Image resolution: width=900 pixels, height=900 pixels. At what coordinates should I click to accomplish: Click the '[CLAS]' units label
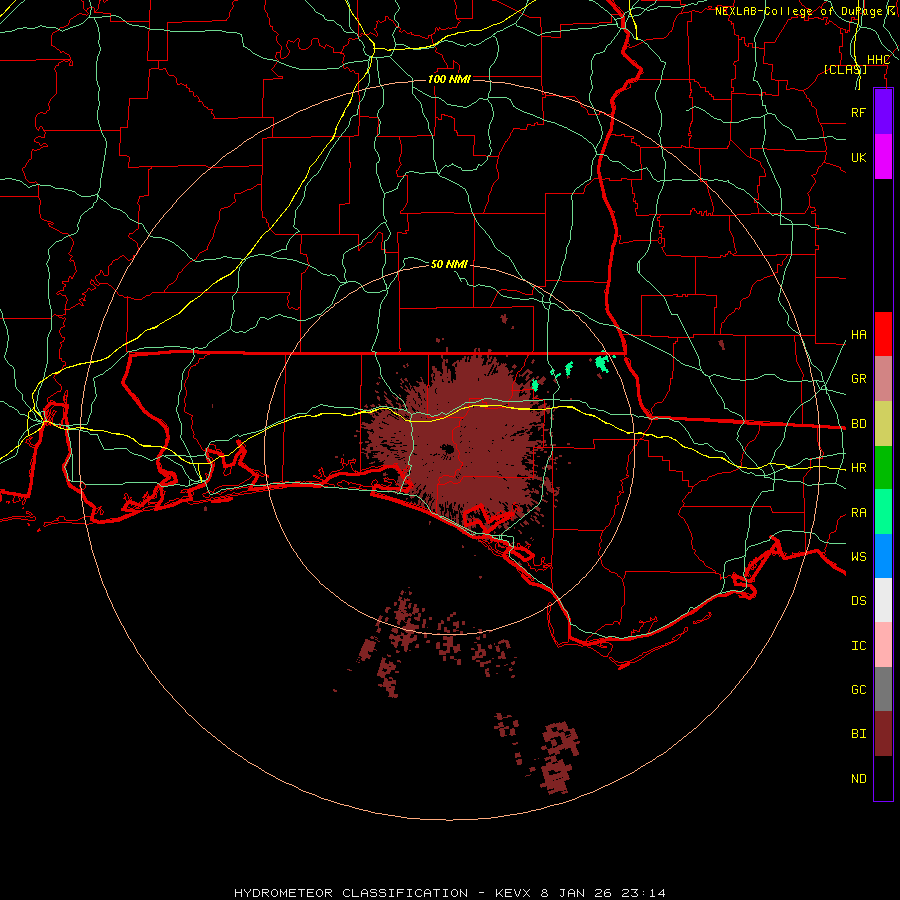point(845,69)
